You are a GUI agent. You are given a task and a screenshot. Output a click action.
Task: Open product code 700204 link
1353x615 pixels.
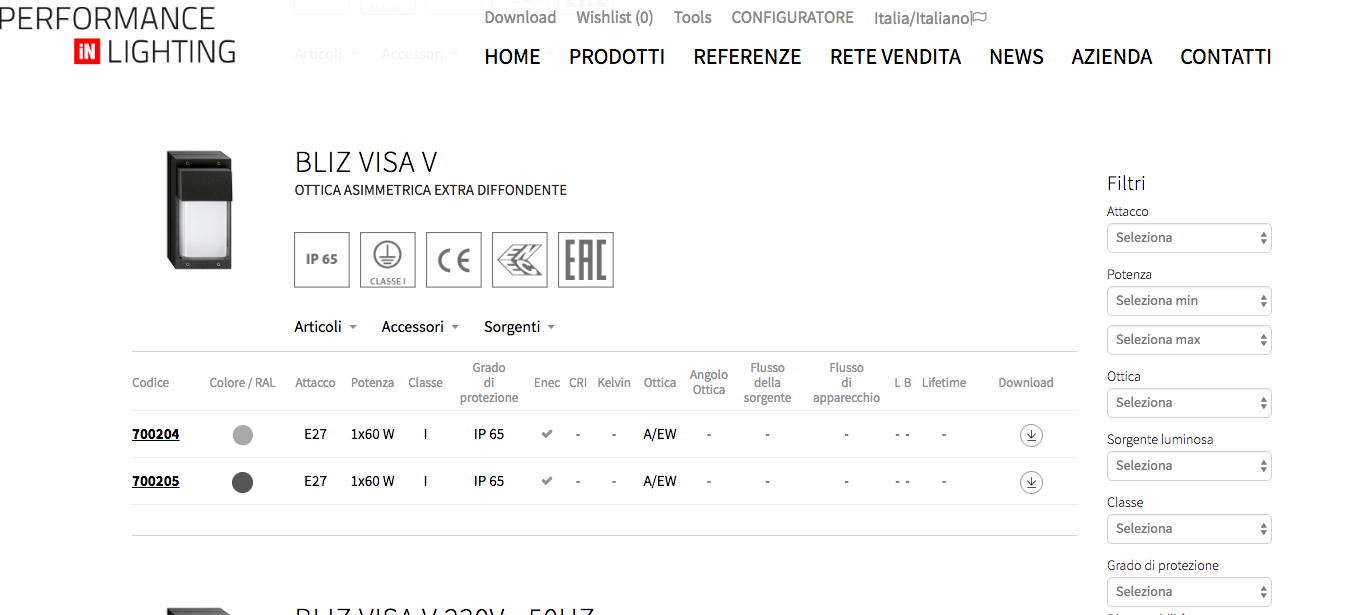pos(156,435)
